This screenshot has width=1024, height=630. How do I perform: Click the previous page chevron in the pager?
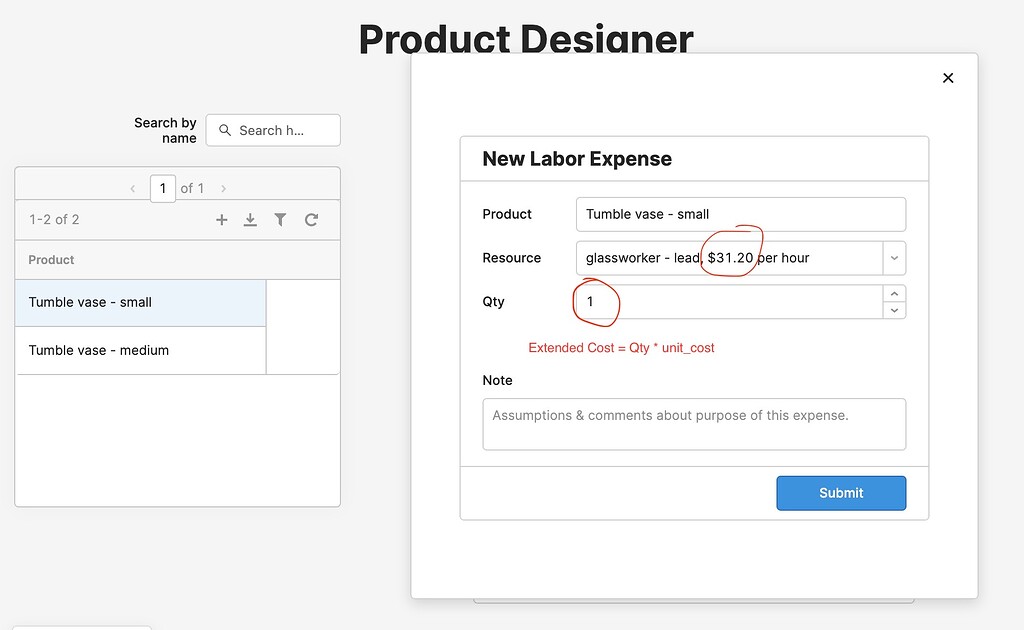coord(132,188)
